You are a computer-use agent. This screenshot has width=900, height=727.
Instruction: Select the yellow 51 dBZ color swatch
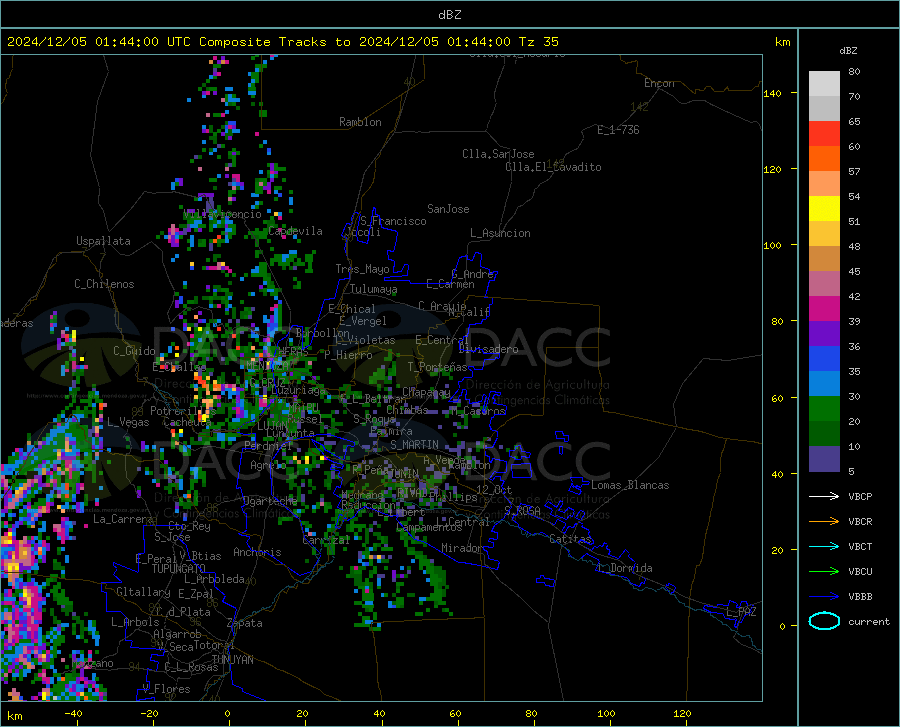pos(824,209)
